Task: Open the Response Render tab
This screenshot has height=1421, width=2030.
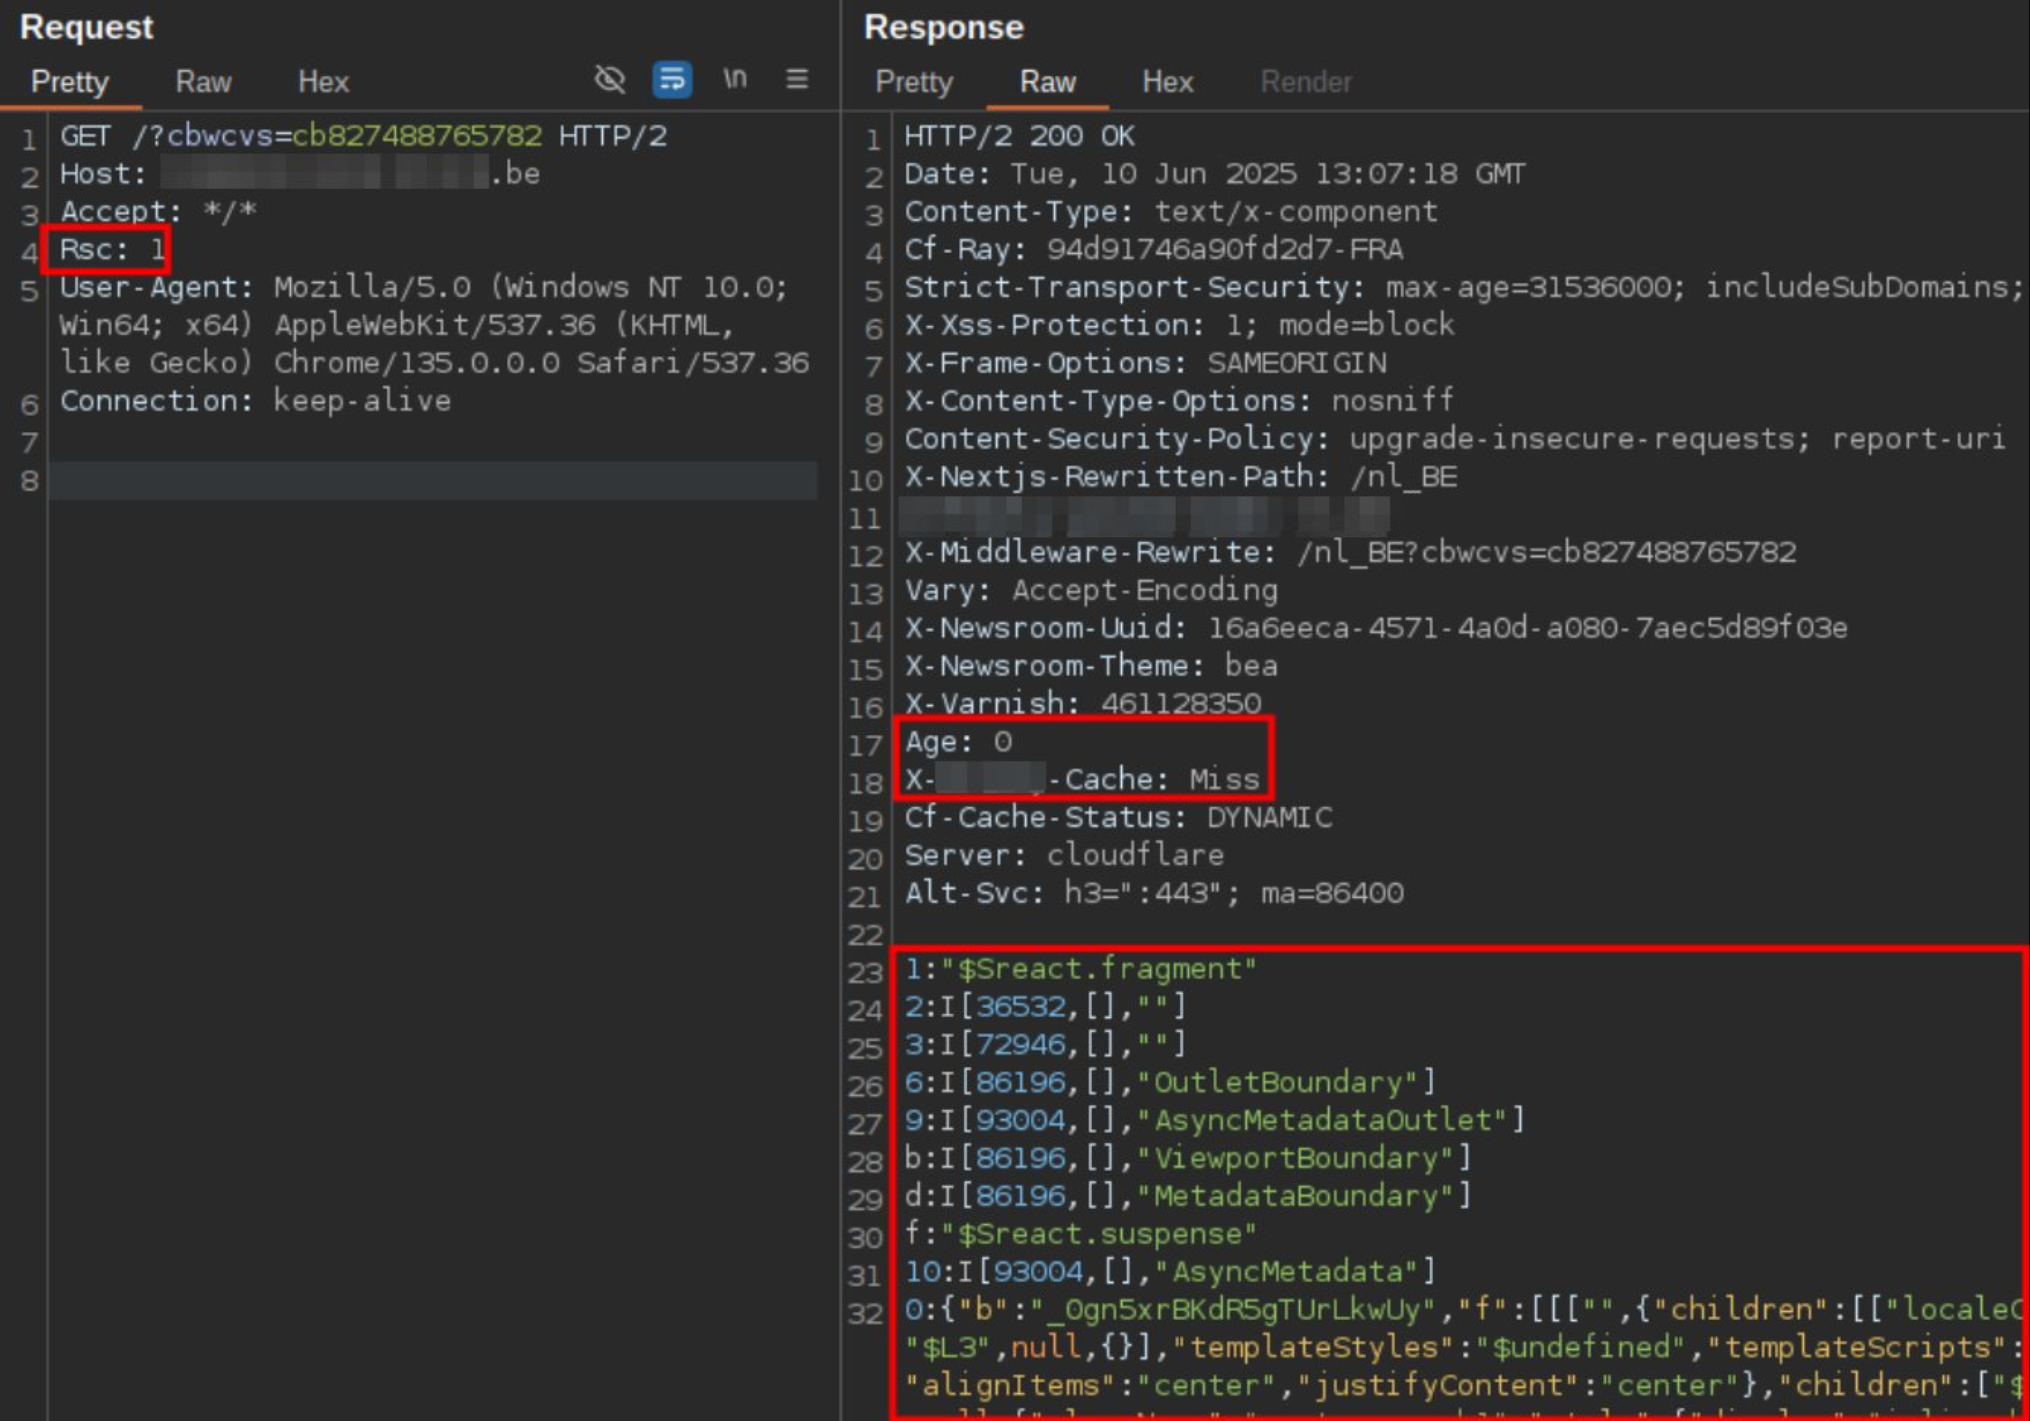Action: [1305, 82]
